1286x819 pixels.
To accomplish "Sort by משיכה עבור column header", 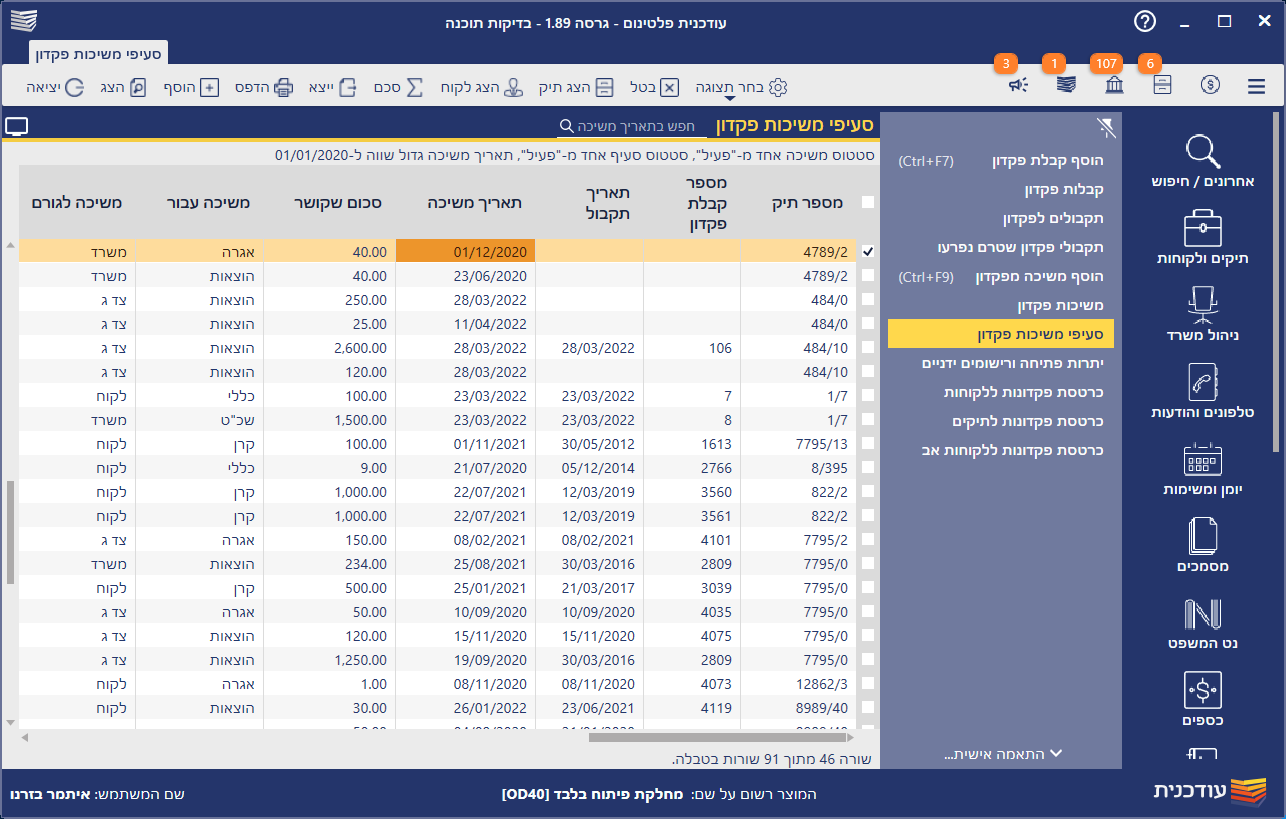I will point(200,202).
